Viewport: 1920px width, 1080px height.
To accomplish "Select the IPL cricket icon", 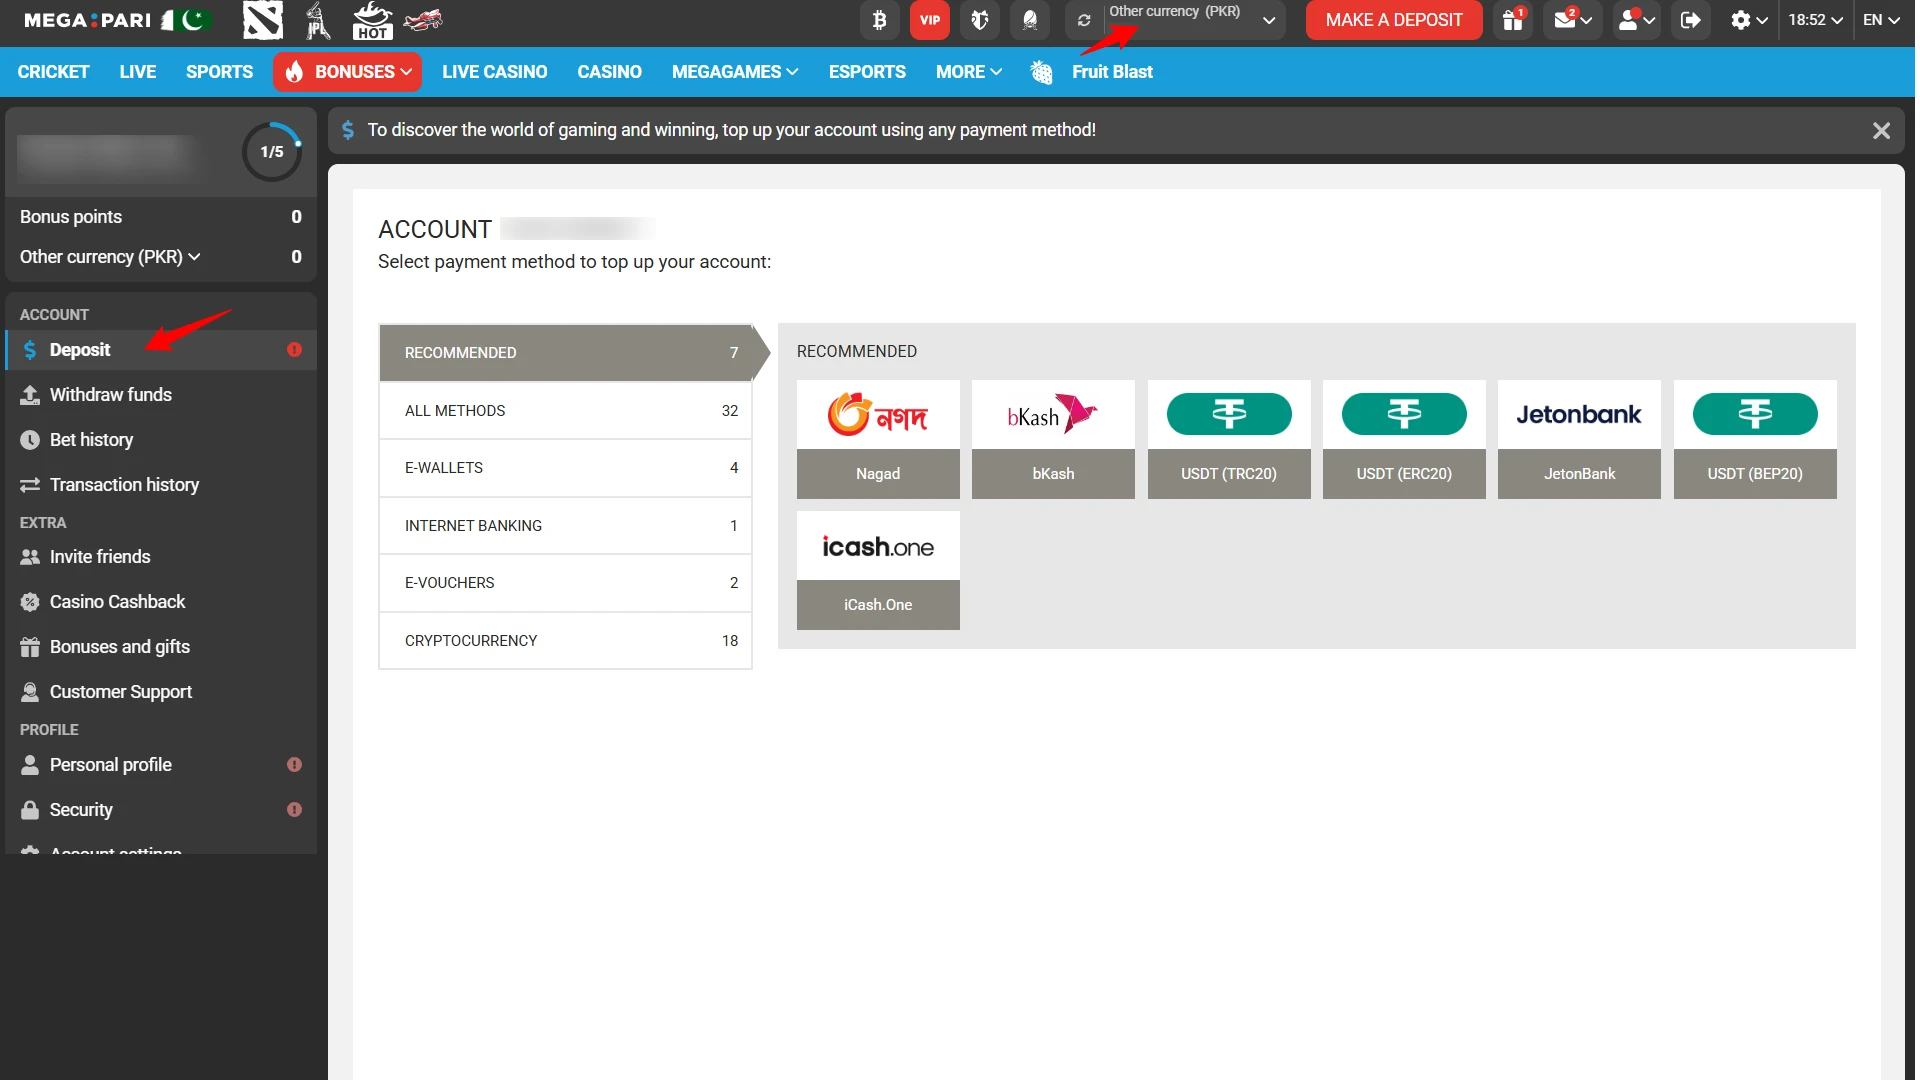I will point(317,20).
